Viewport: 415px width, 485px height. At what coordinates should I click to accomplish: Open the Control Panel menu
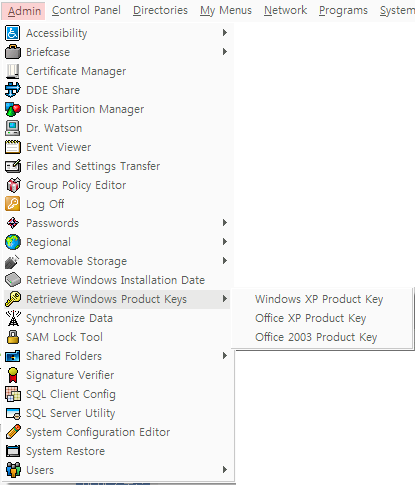(x=86, y=10)
